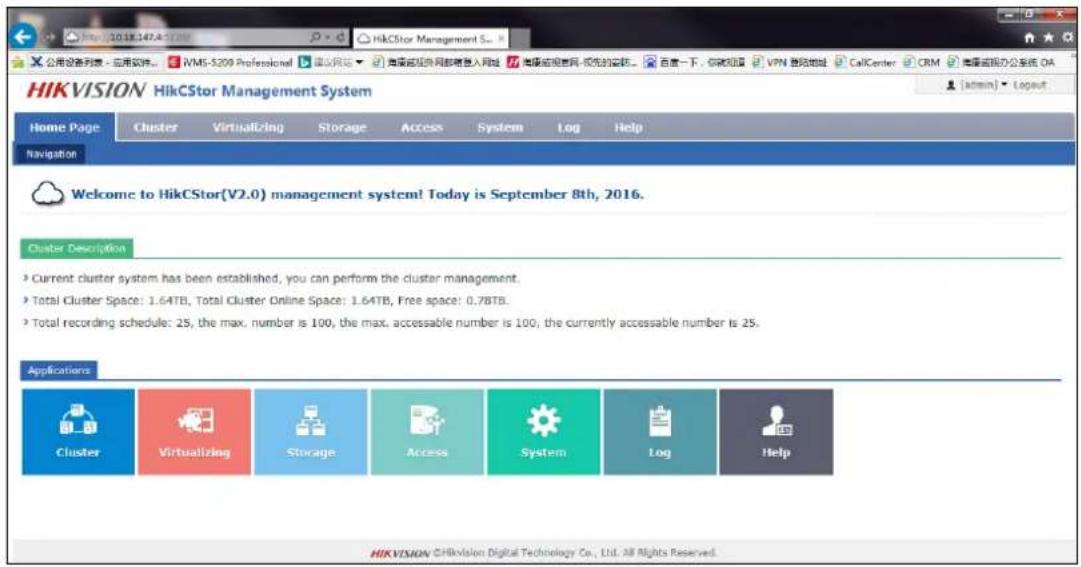The width and height of the screenshot is (1081, 567).
Task: Open the Help application tile
Action: pyautogui.click(x=776, y=432)
